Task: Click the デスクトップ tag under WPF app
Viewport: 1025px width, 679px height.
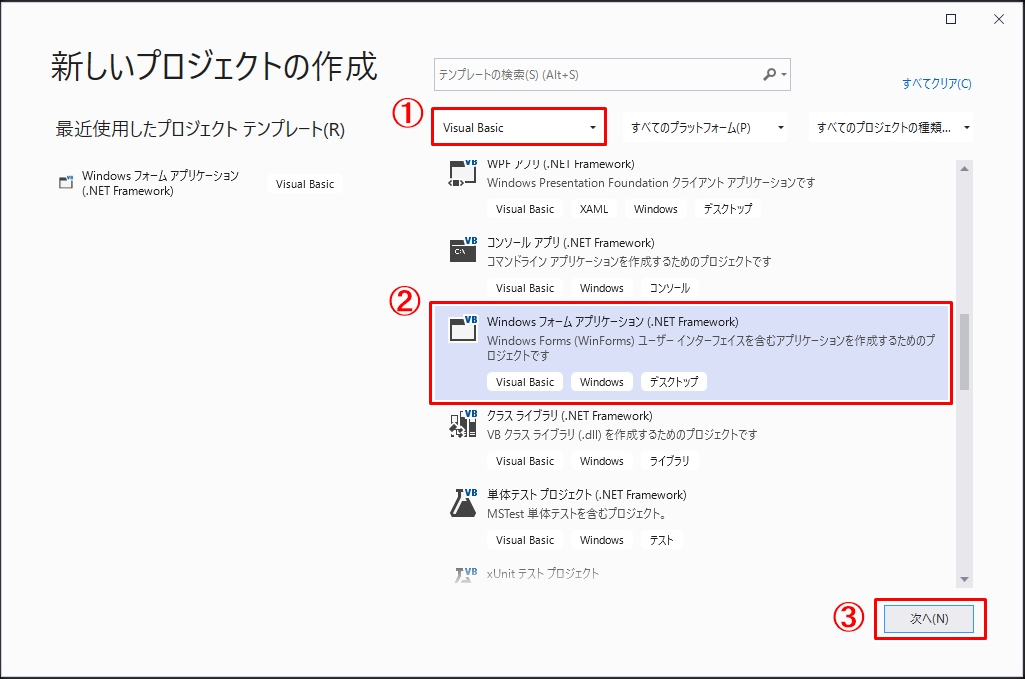Action: pos(728,209)
